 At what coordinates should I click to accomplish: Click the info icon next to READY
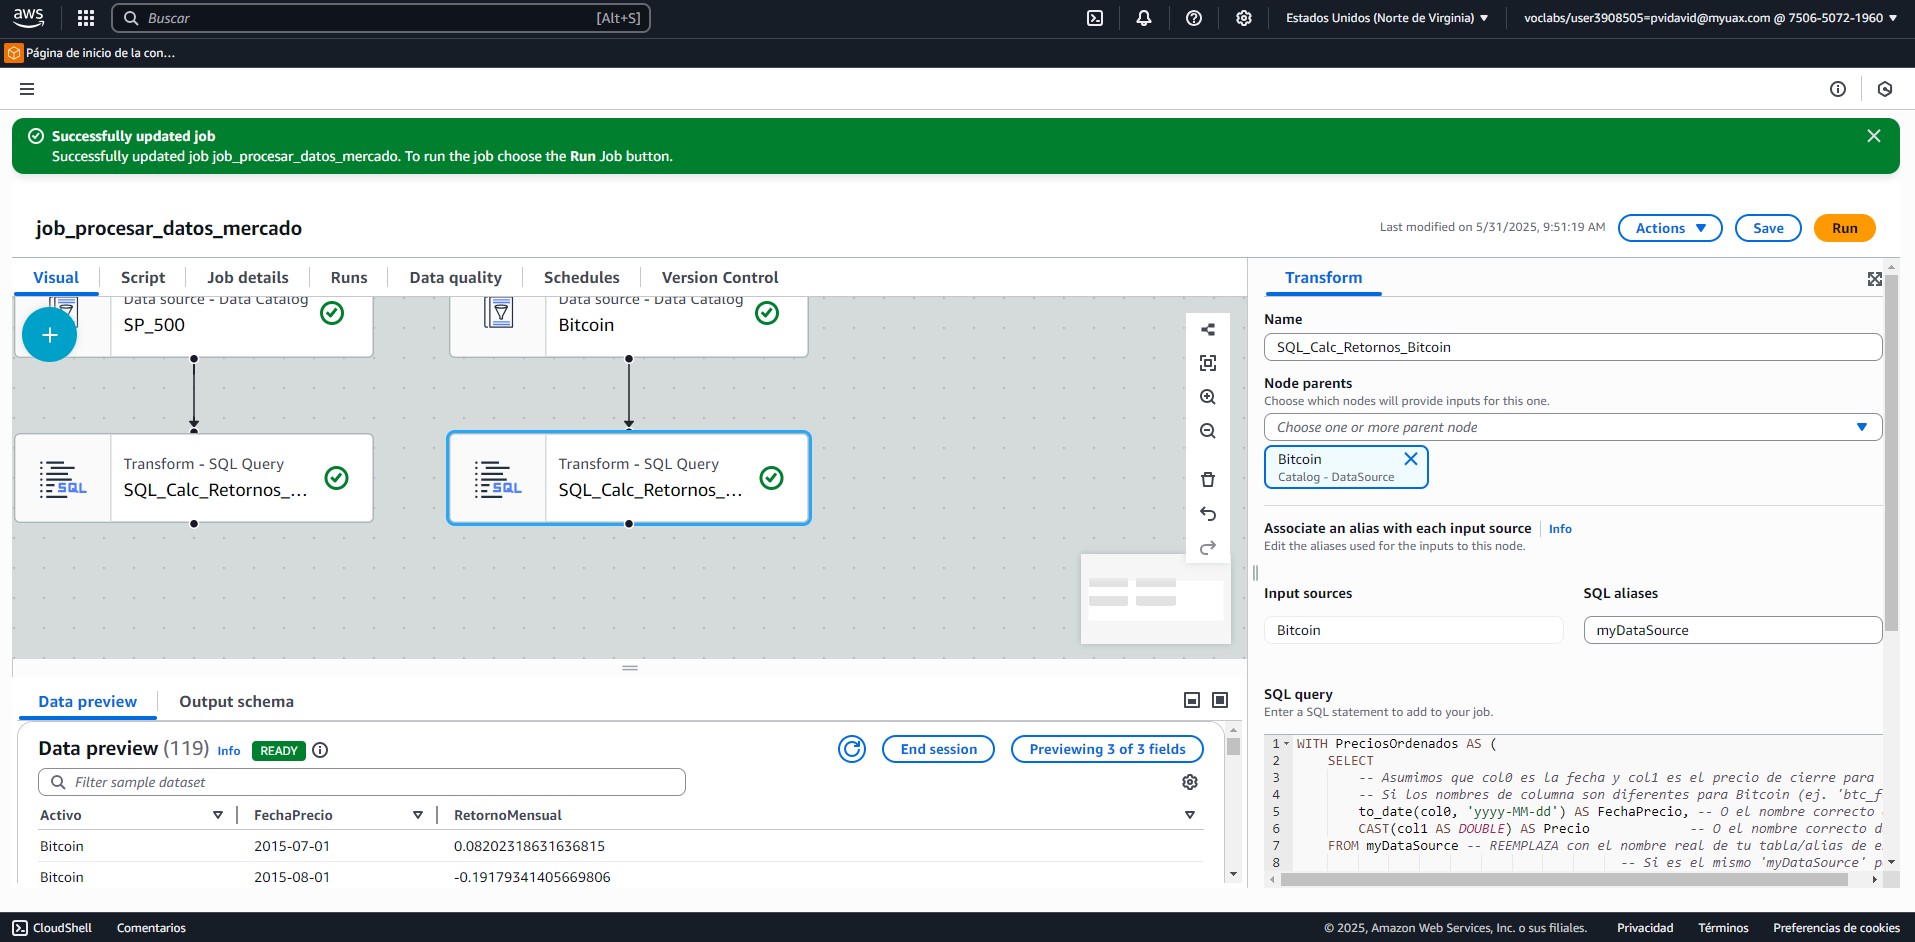(320, 750)
